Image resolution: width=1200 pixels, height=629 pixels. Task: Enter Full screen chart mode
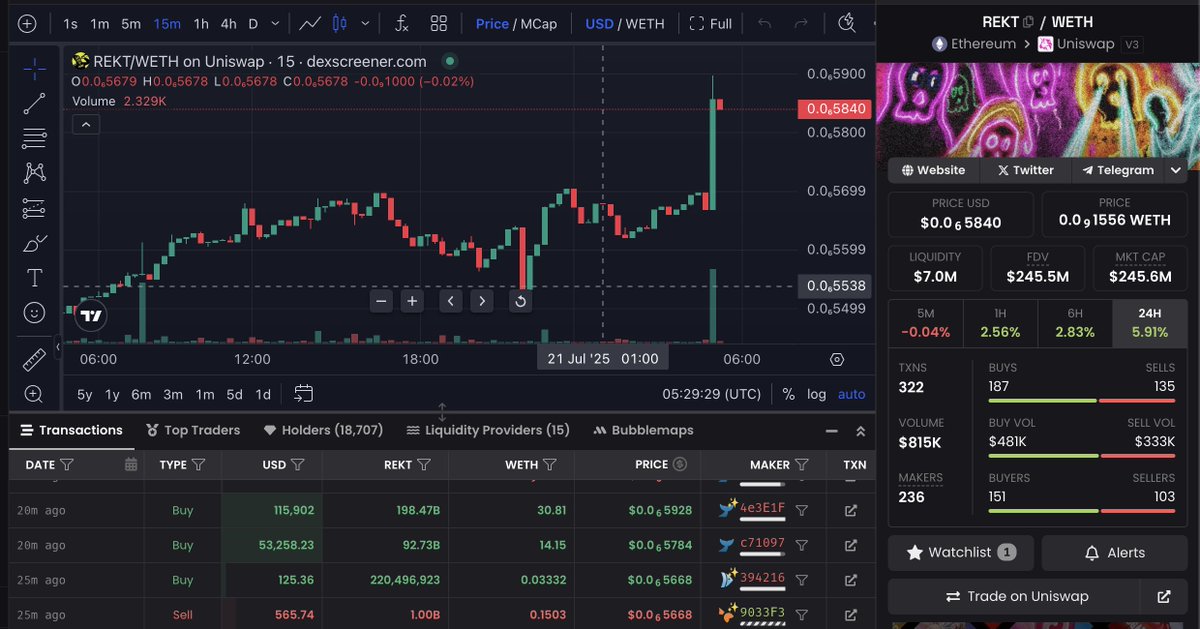[x=711, y=23]
